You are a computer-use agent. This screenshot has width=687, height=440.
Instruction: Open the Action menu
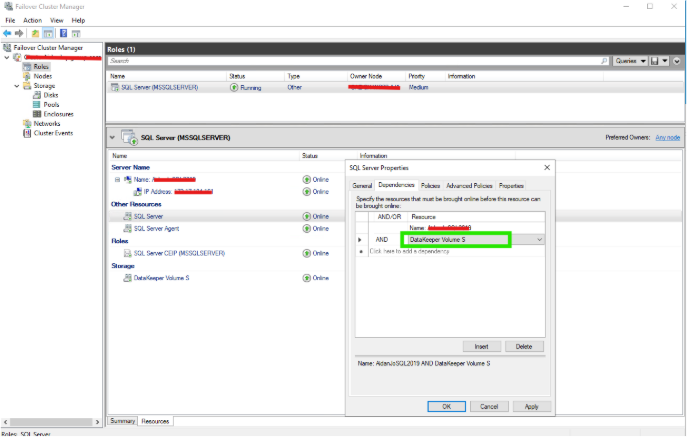(32, 20)
